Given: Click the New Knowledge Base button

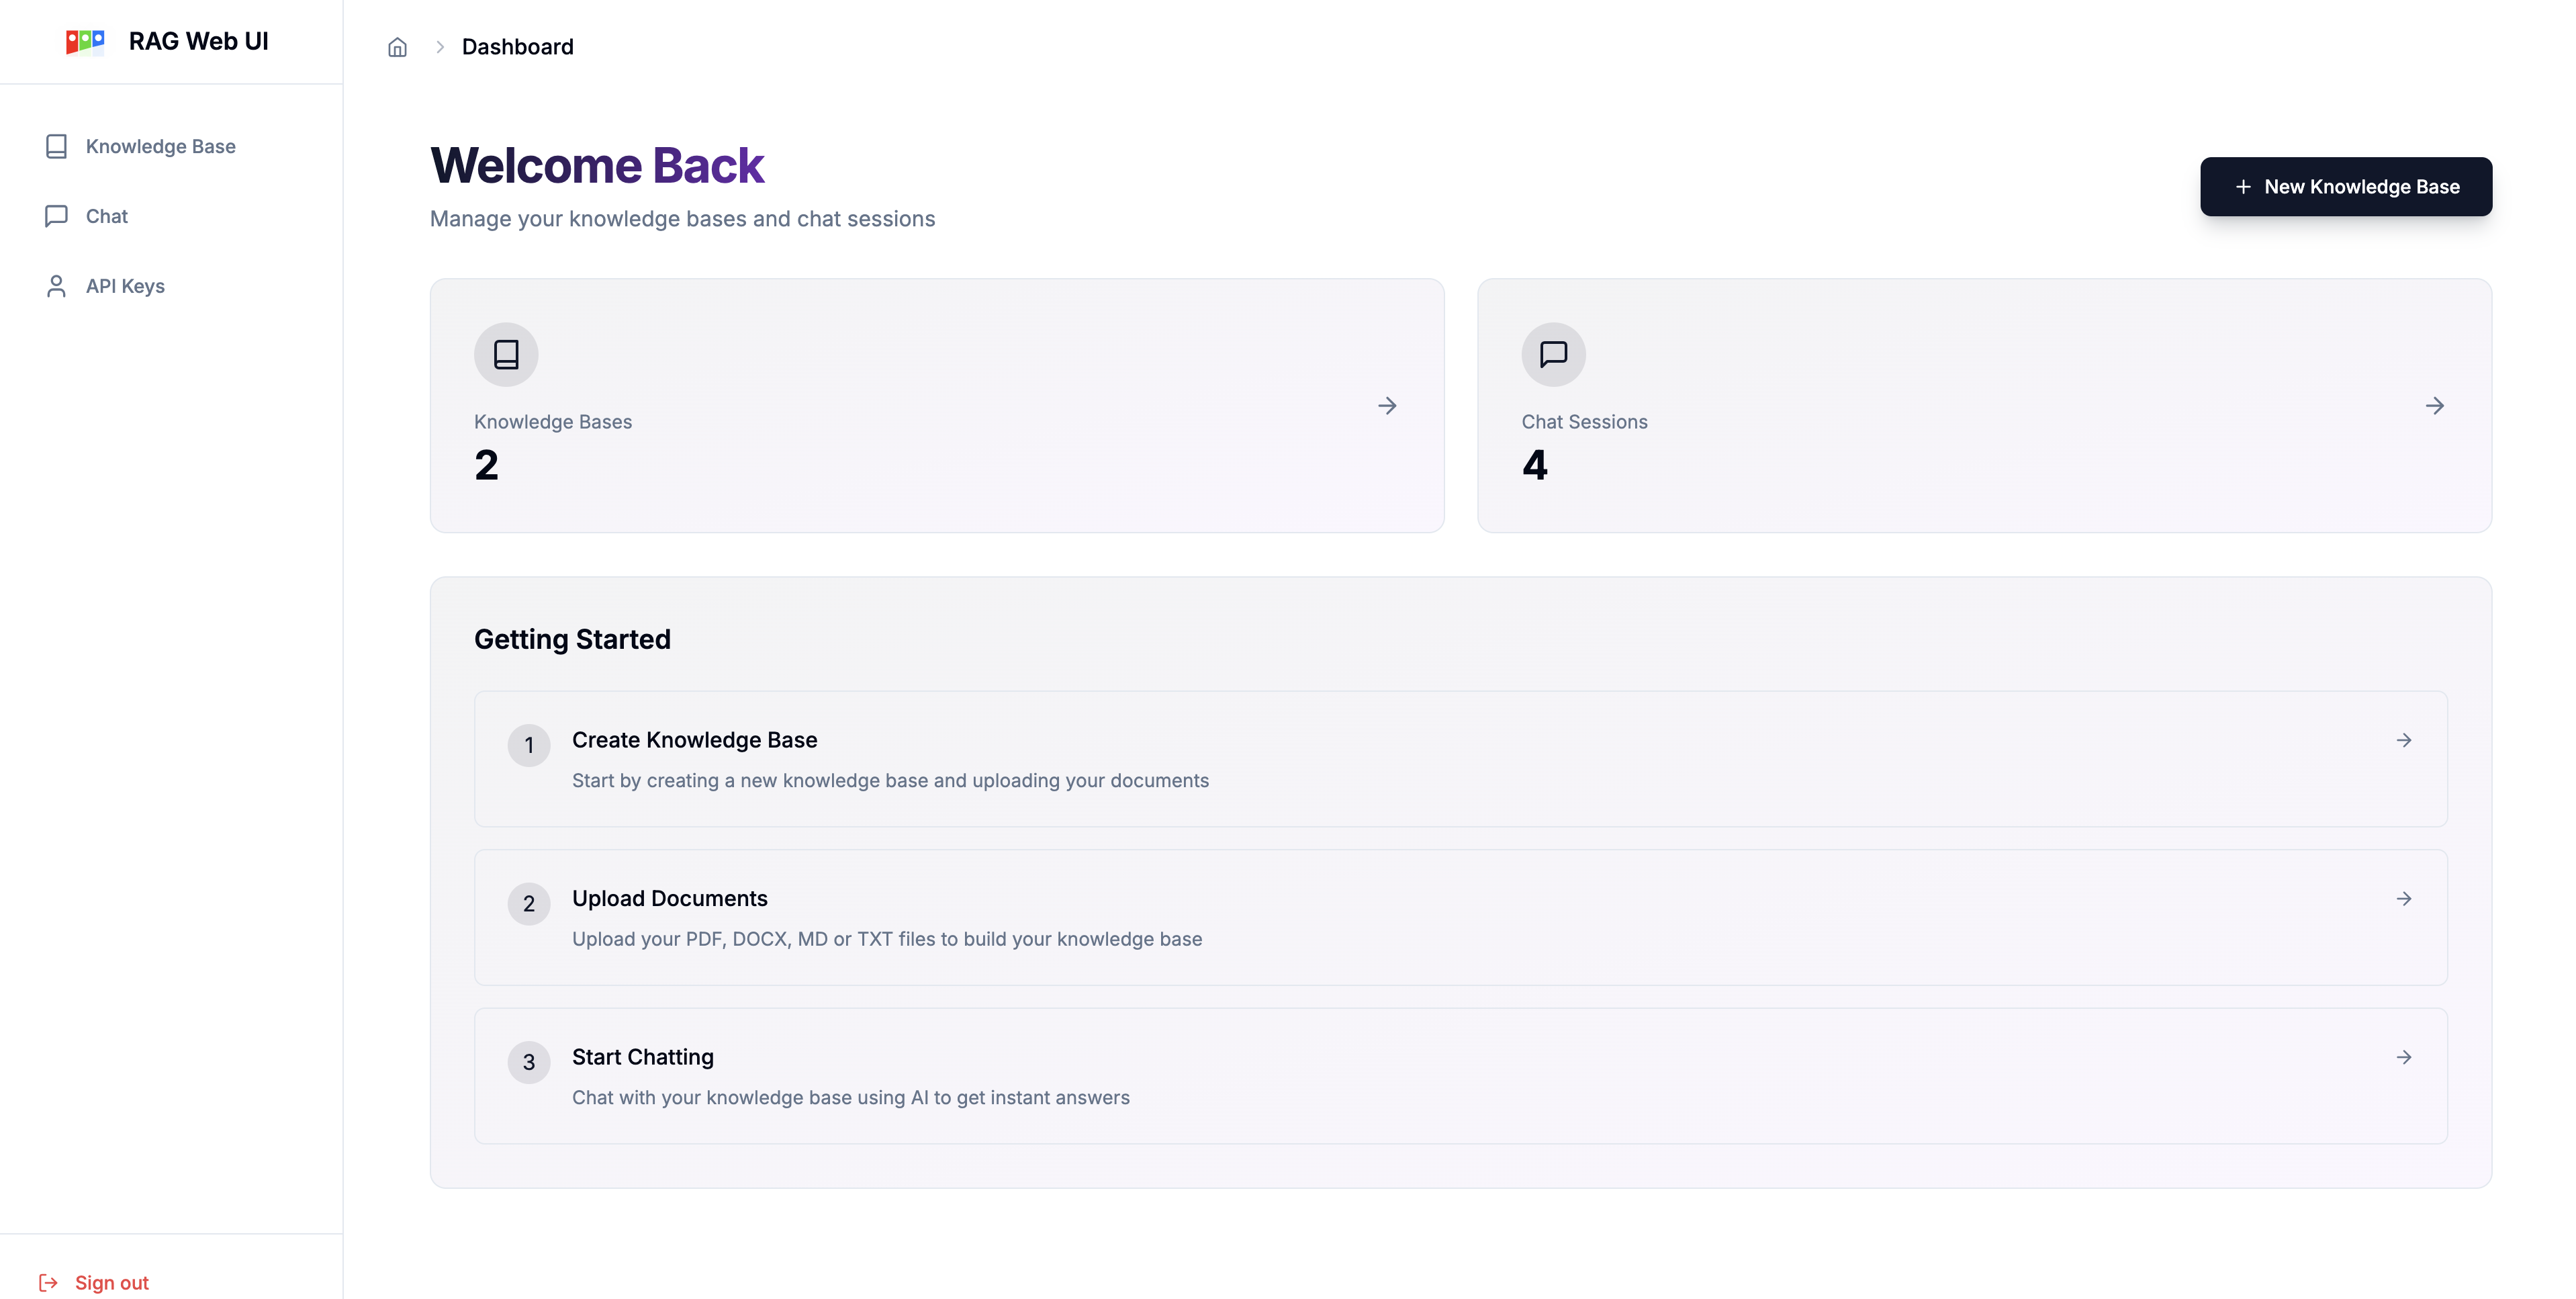Looking at the screenshot, I should pyautogui.click(x=2346, y=185).
